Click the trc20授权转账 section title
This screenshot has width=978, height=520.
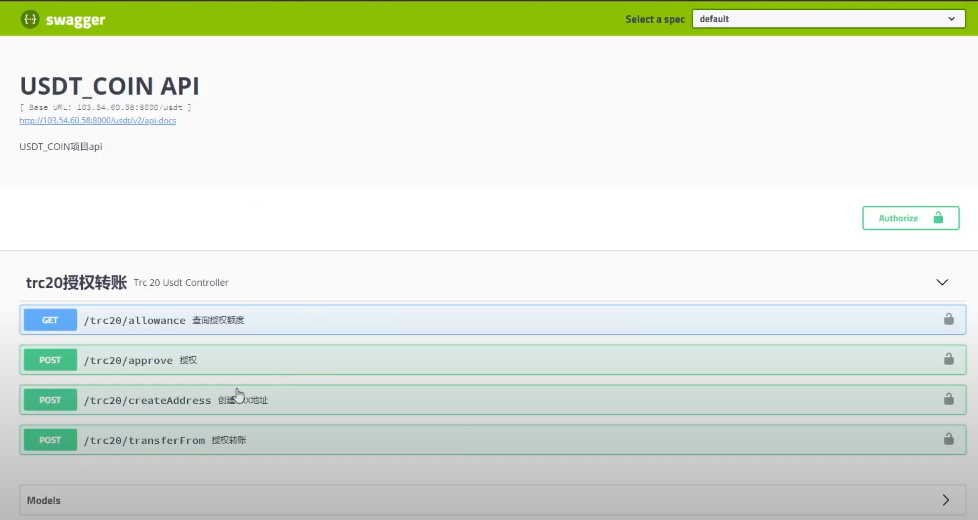[76, 282]
